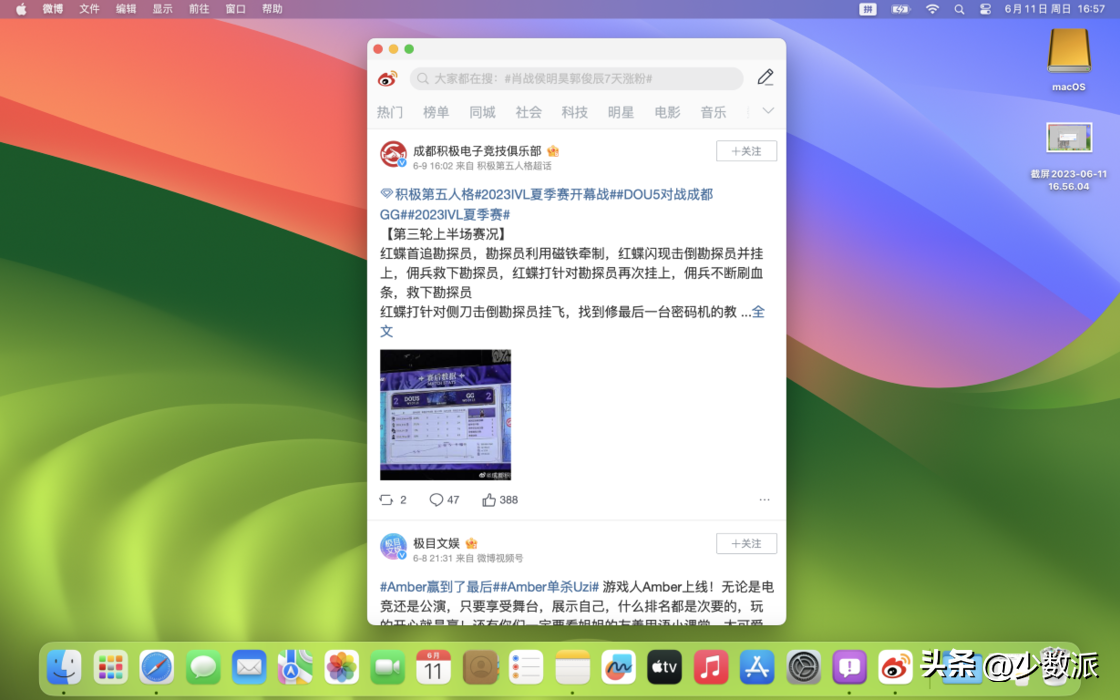The width and height of the screenshot is (1120, 700).
Task: Open the 显示 menu
Action: [x=162, y=9]
